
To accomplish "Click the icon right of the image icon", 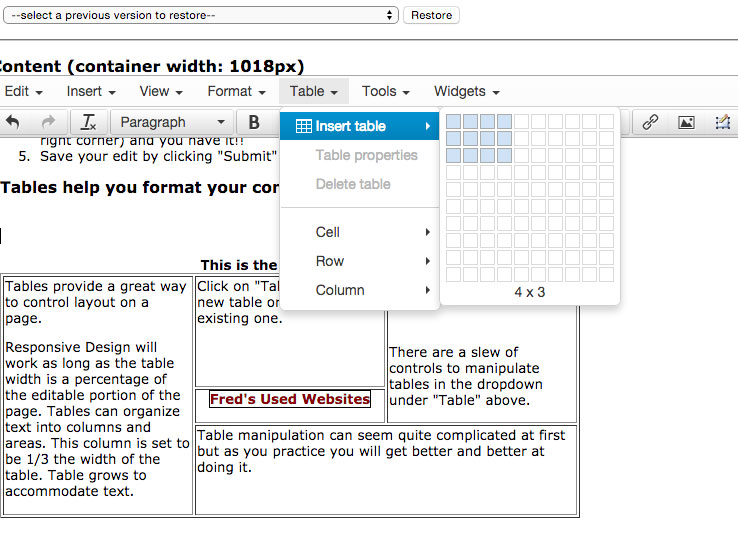I will click(x=722, y=122).
